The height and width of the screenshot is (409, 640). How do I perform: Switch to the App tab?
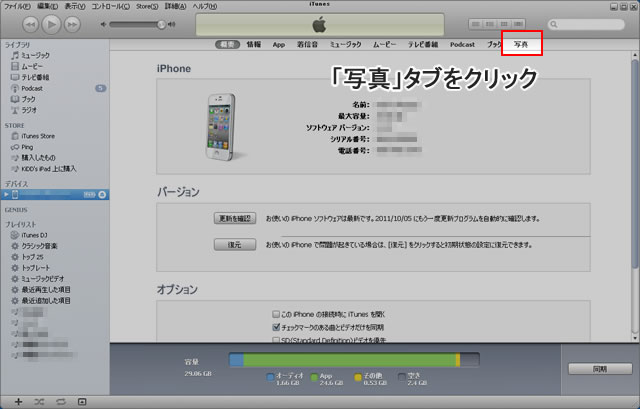click(x=279, y=44)
